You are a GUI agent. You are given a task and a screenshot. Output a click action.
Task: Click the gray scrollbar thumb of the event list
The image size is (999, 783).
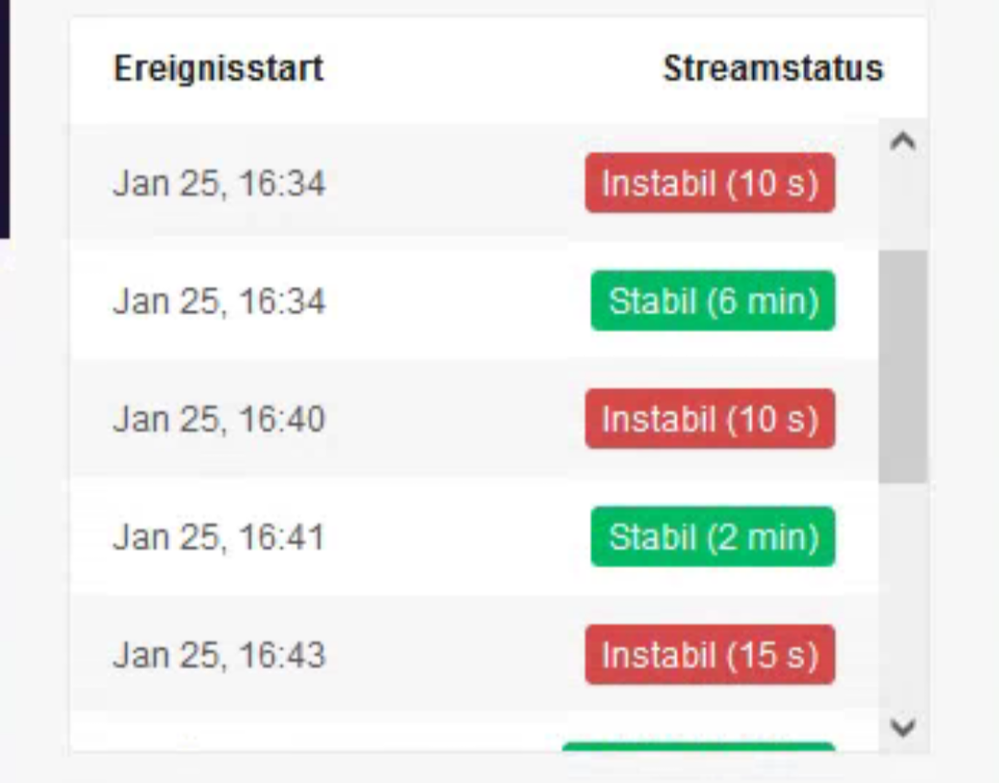[x=902, y=366]
